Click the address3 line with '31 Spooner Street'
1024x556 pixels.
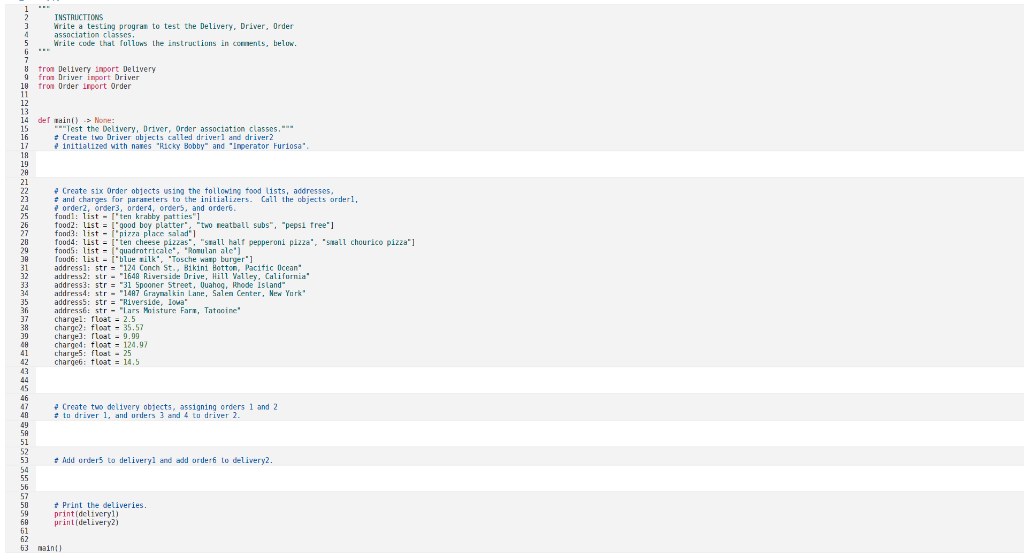pos(170,285)
